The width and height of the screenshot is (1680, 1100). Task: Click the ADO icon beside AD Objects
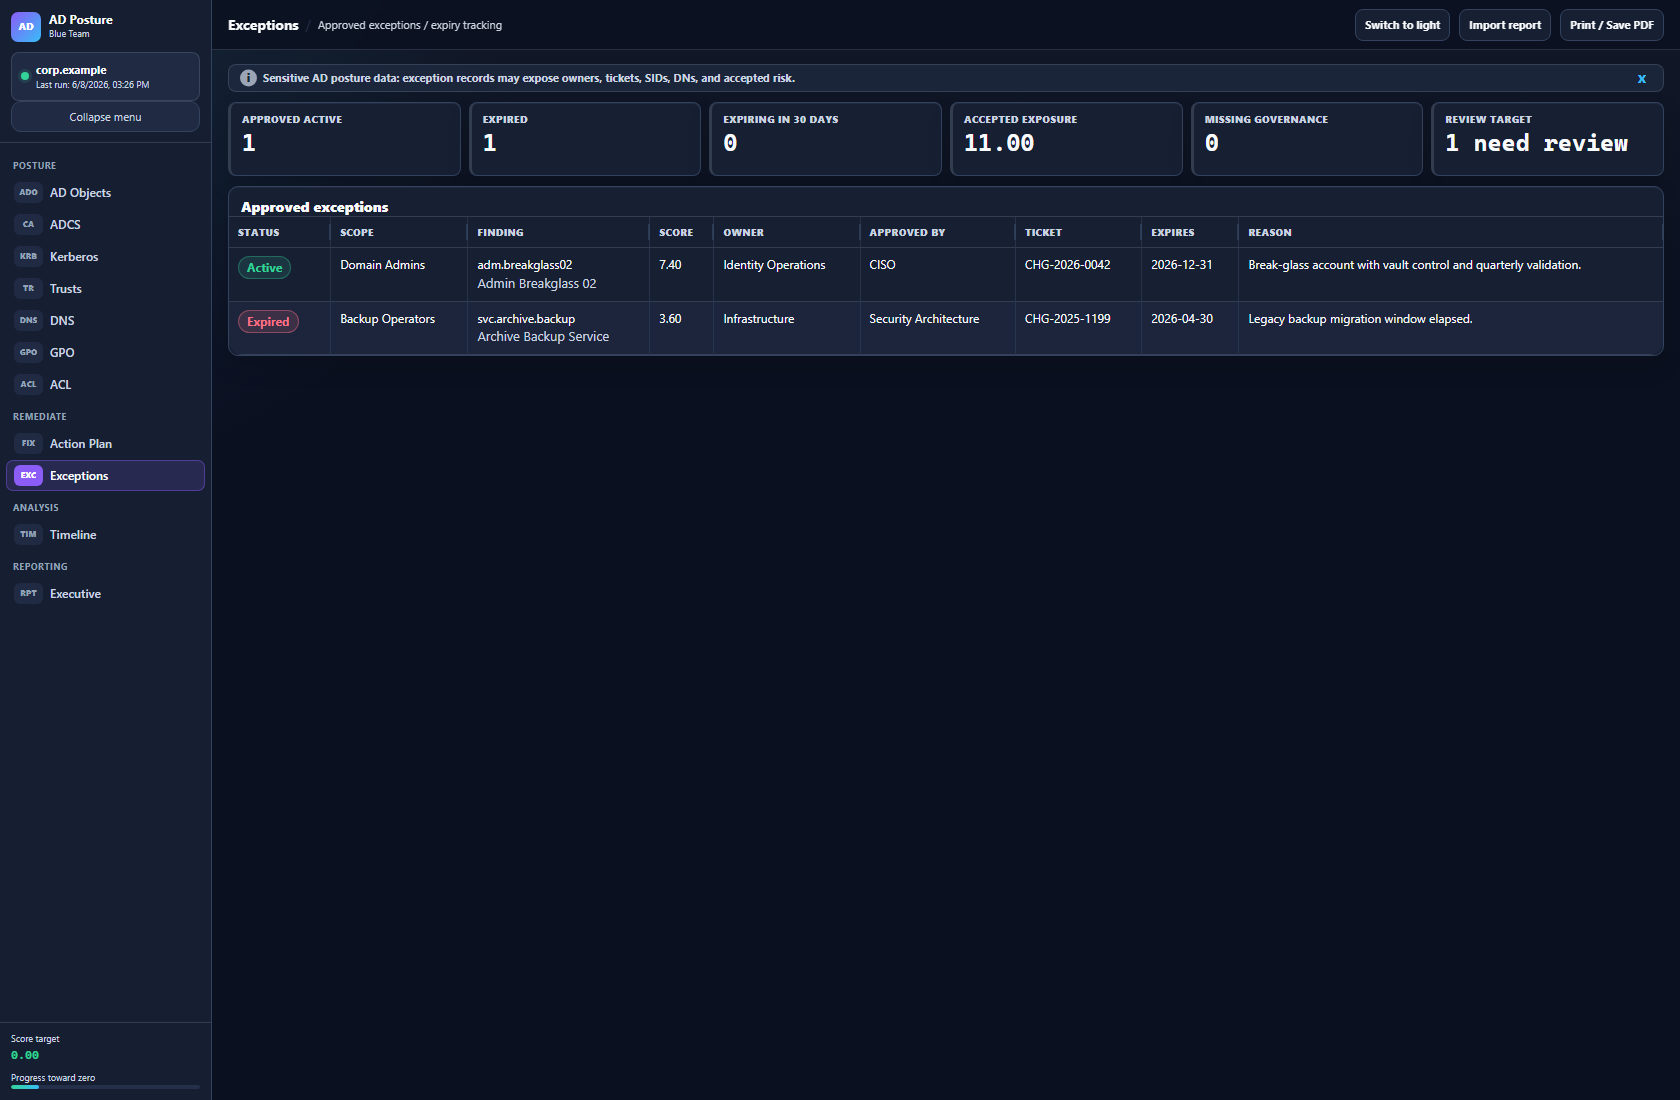28,193
